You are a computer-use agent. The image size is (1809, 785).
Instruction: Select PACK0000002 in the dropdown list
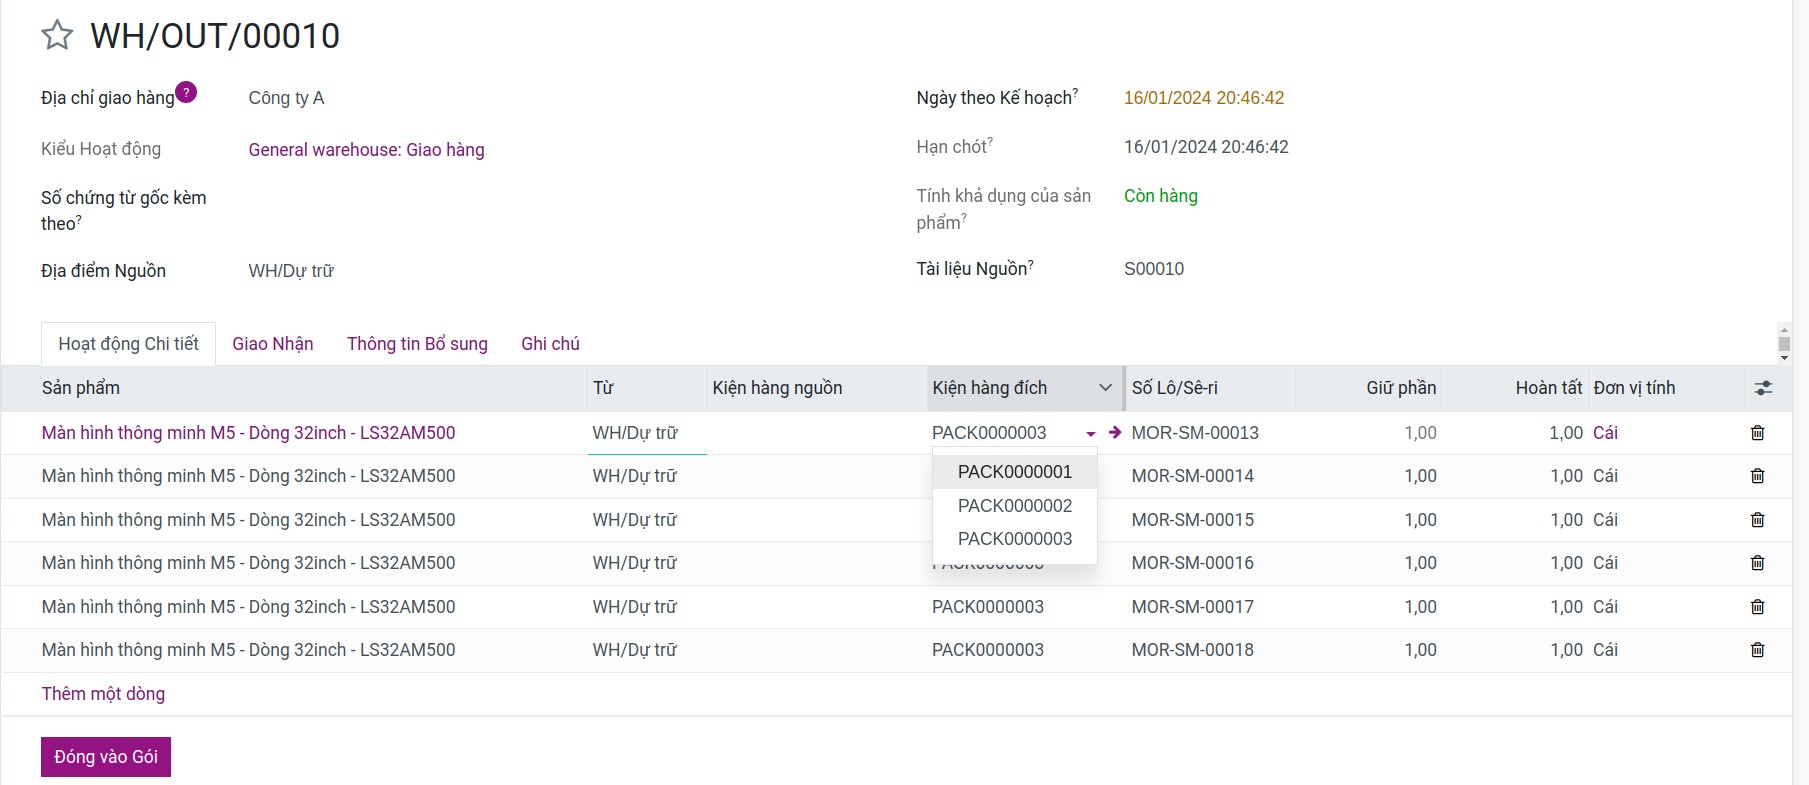click(1014, 506)
